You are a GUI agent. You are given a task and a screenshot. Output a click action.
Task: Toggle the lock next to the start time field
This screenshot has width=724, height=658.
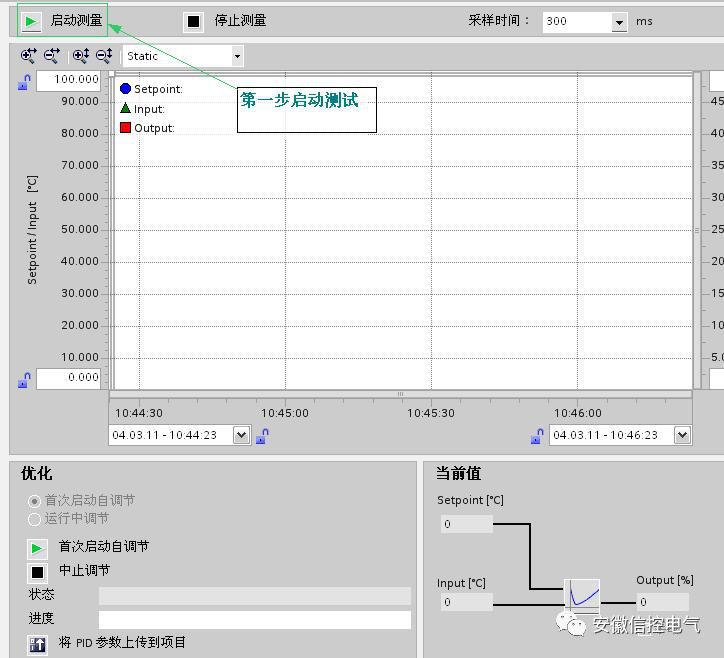262,435
